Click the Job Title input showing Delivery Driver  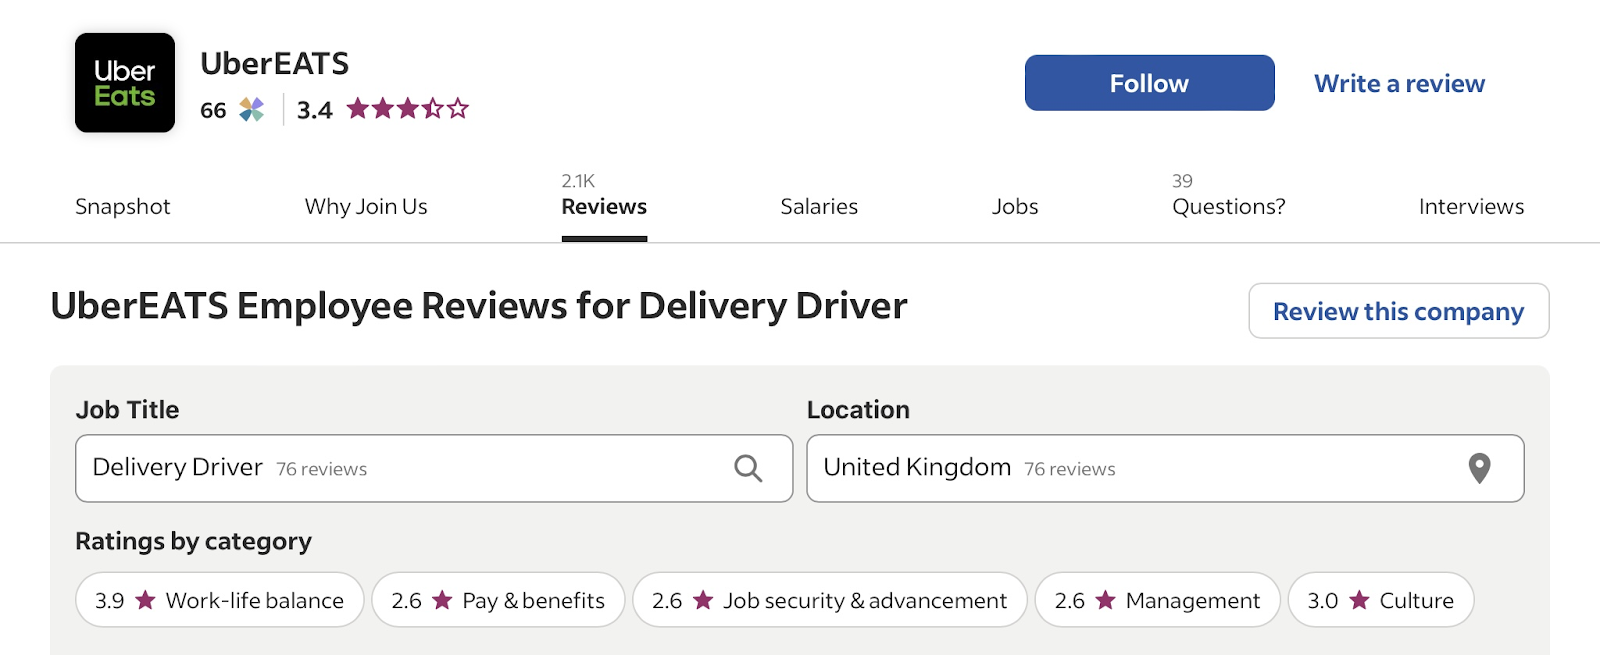pos(434,468)
